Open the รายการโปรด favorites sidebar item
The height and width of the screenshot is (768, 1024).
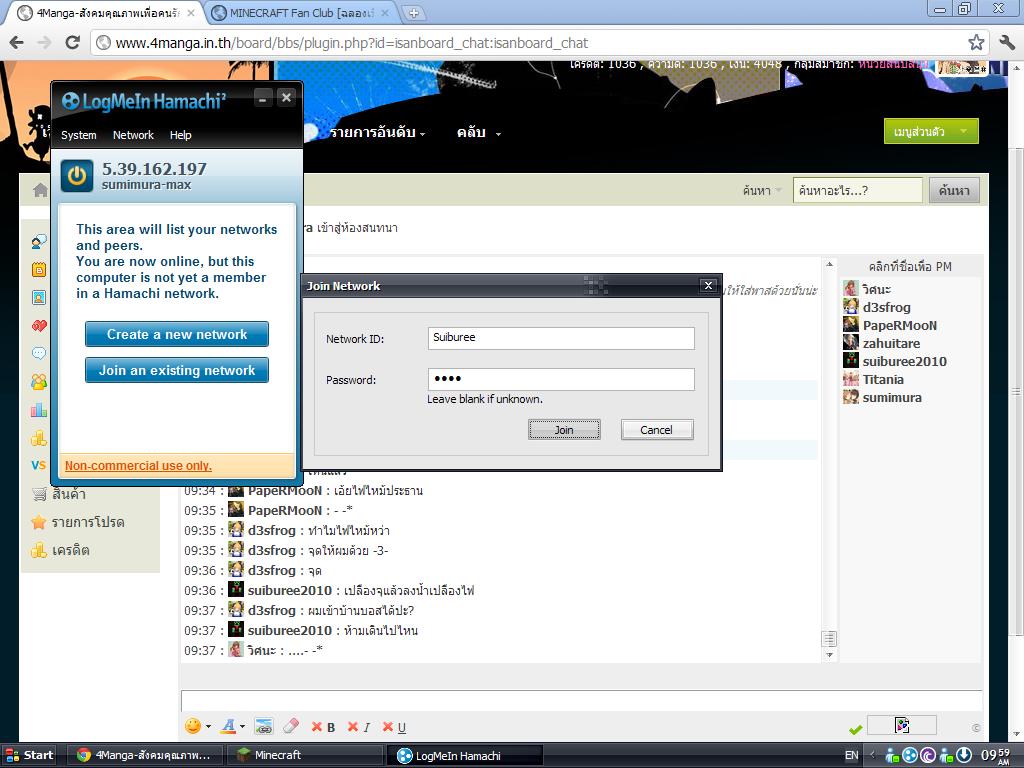(78, 522)
